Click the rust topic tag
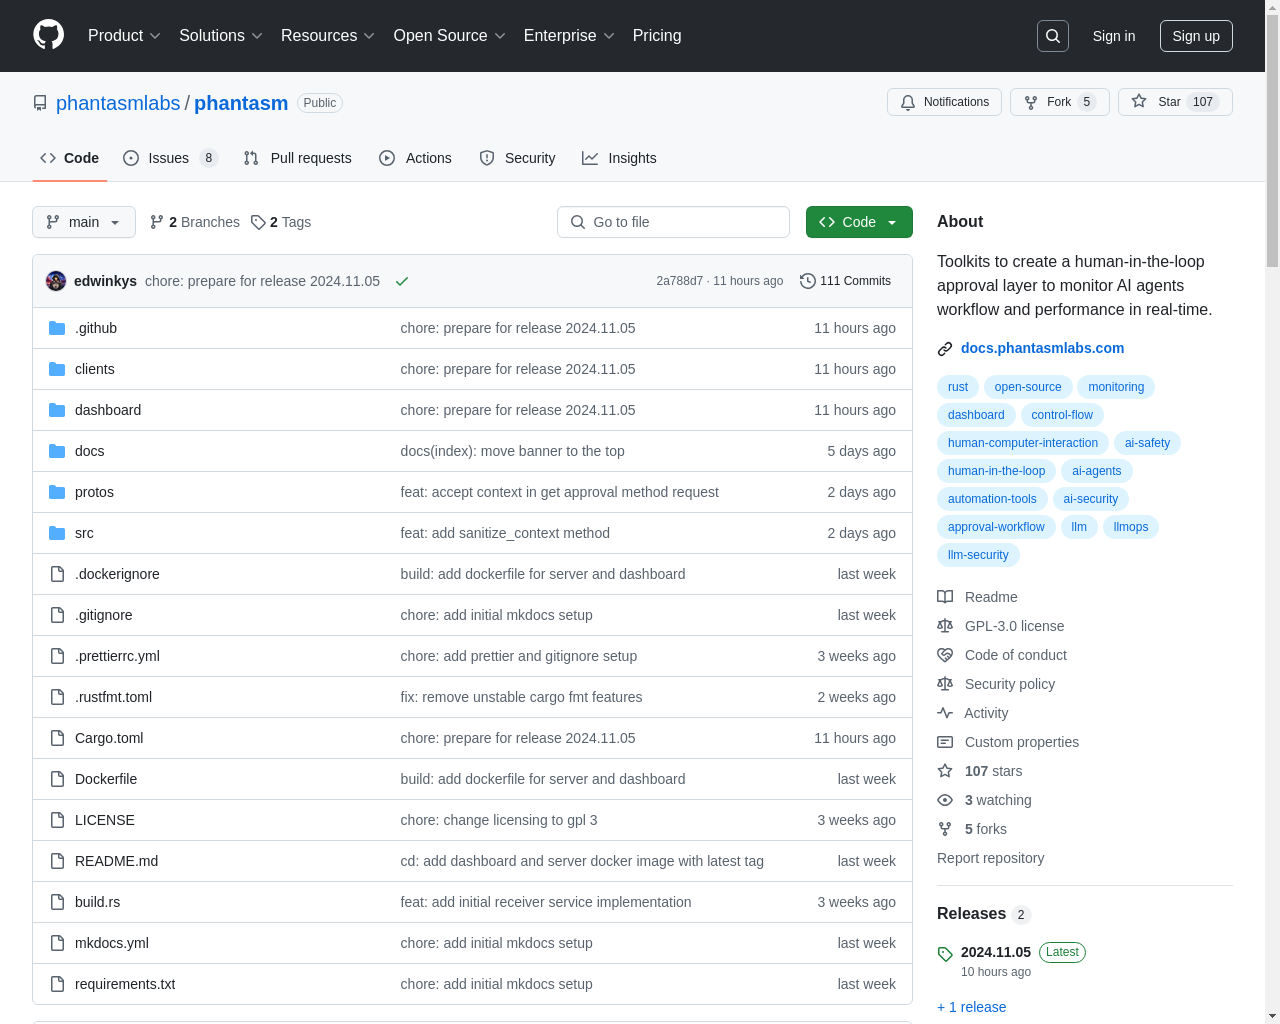This screenshot has height=1024, width=1280. [958, 387]
